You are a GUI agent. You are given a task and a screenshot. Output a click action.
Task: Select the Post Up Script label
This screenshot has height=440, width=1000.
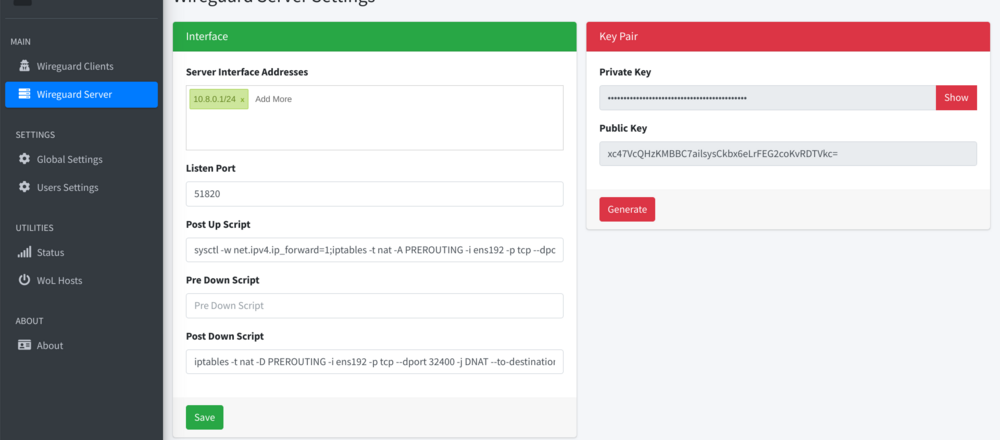218,224
